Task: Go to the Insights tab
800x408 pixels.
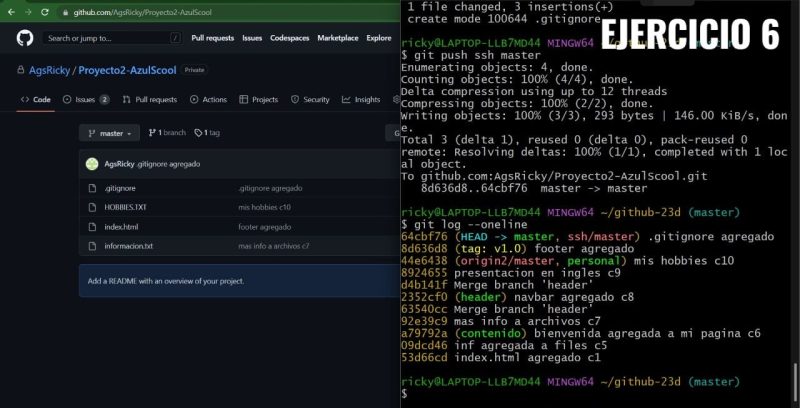Action: 361,100
